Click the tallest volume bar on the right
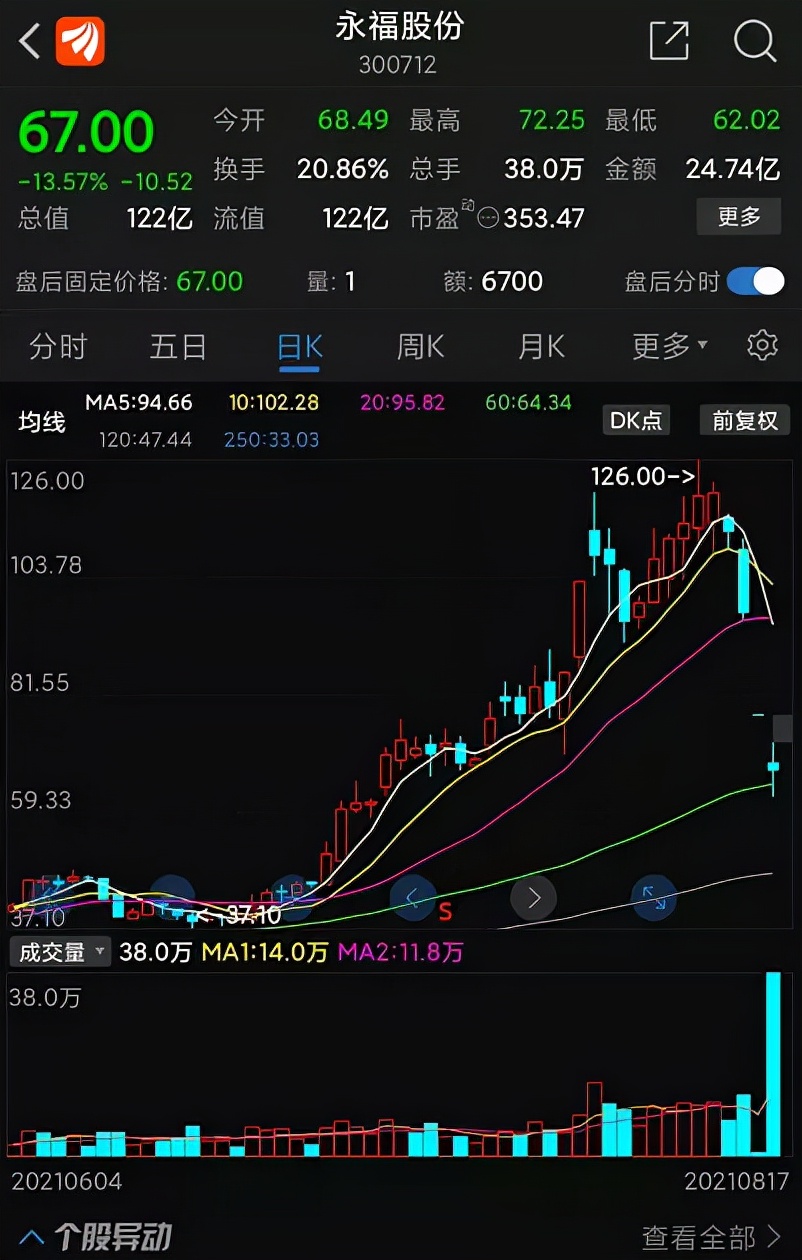Image resolution: width=802 pixels, height=1260 pixels. click(x=775, y=1060)
